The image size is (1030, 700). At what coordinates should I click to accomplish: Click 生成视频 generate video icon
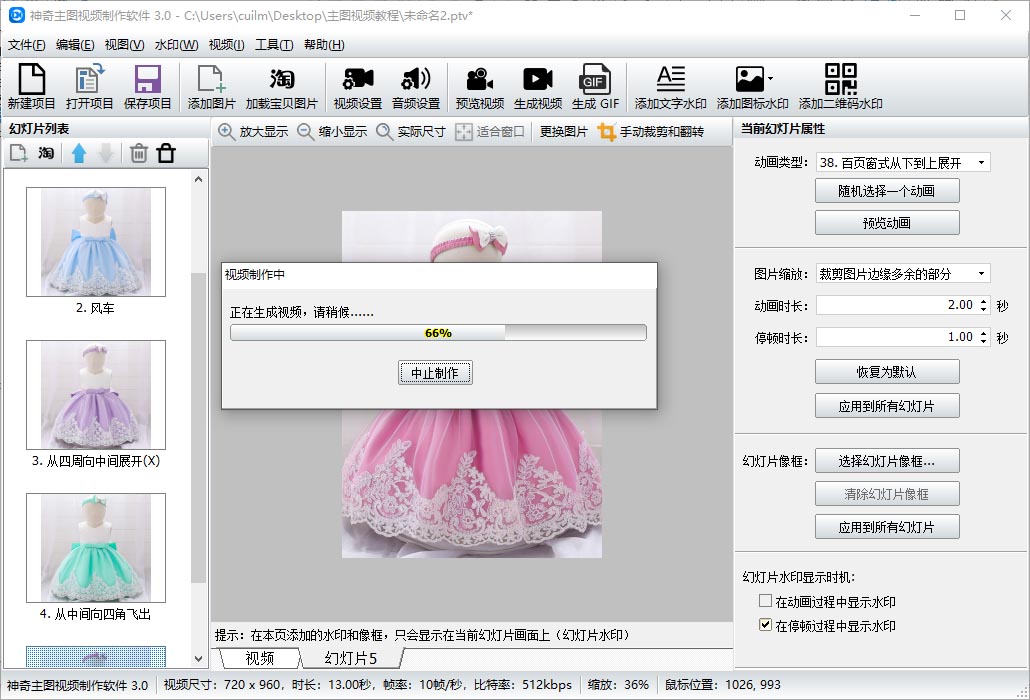pyautogui.click(x=537, y=87)
